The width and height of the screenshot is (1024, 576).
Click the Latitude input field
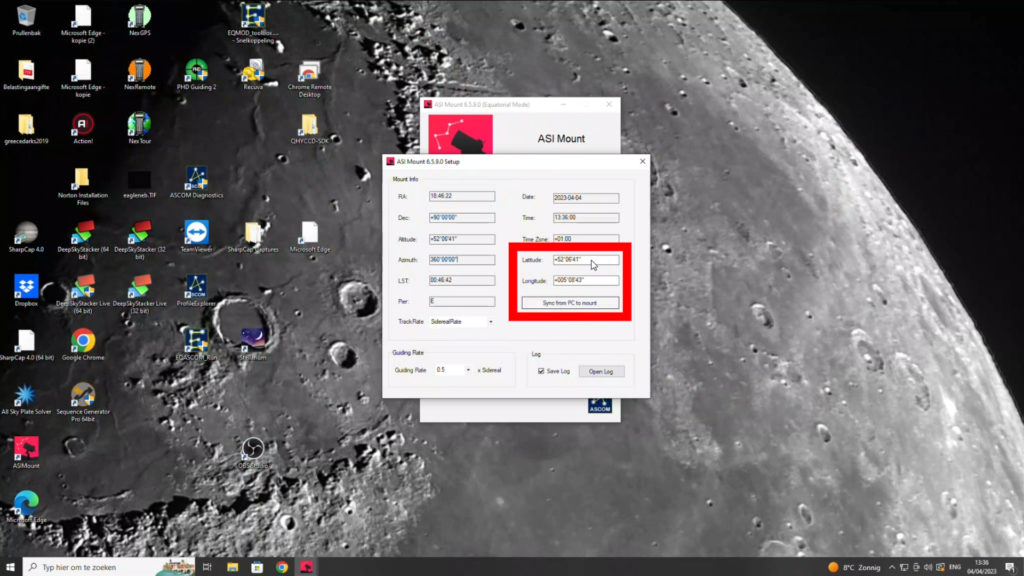coord(586,260)
